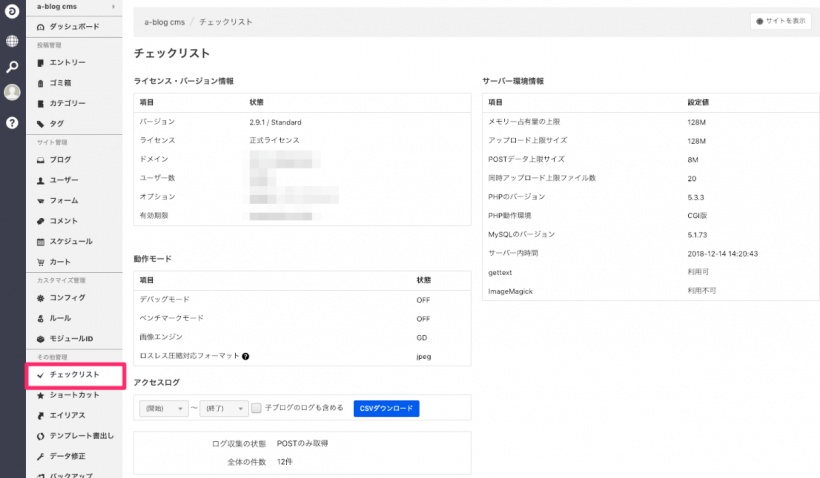Enable 子ブログのログも含める checkbox
The width and height of the screenshot is (820, 478).
257,408
